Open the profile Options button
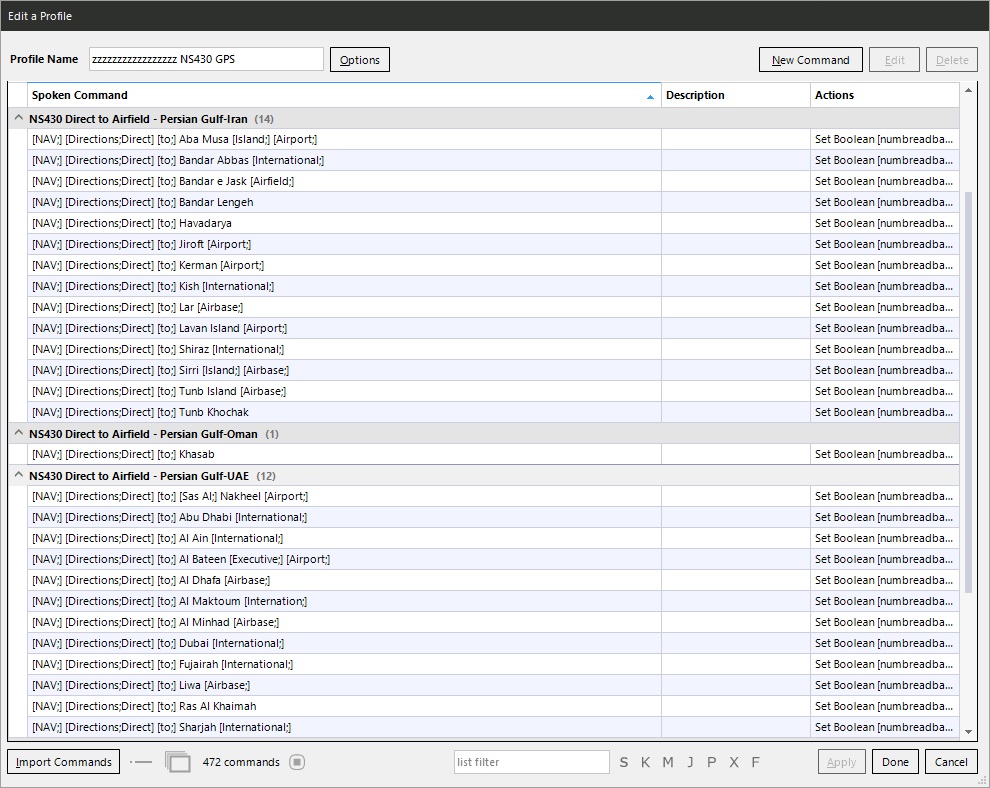Viewport: 990px width, 788px height. (x=359, y=60)
